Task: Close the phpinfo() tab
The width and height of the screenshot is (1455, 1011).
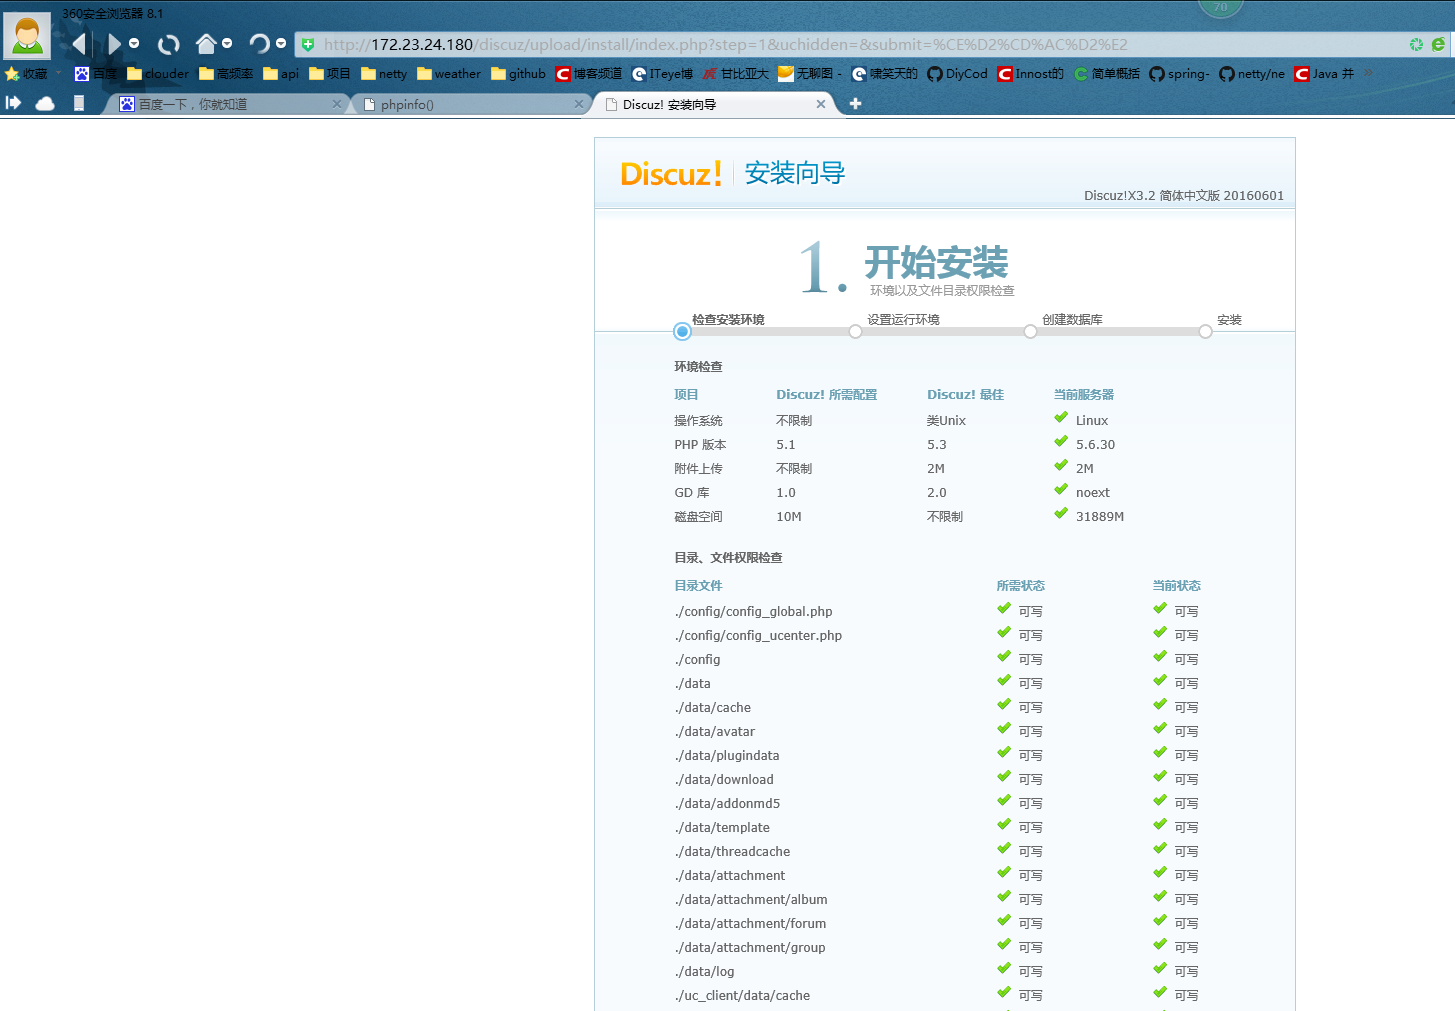Action: click(578, 104)
